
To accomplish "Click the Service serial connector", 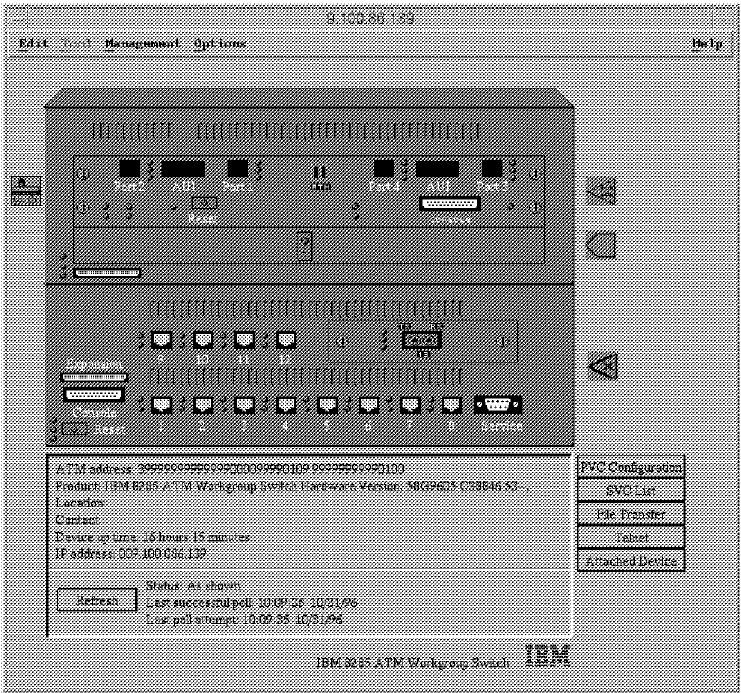I will (498, 405).
